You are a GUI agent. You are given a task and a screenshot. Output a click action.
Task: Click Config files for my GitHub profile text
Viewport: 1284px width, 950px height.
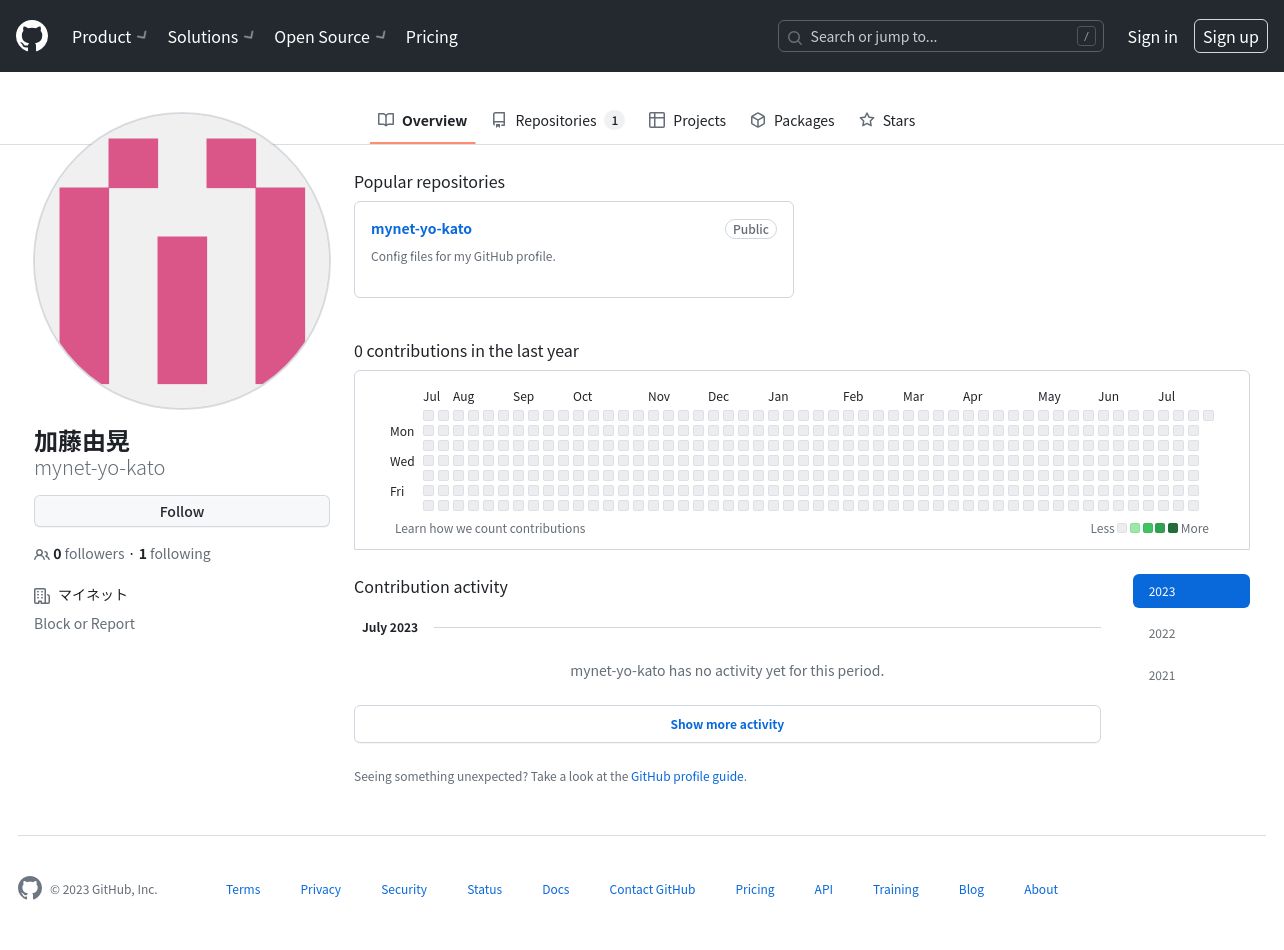(x=463, y=256)
